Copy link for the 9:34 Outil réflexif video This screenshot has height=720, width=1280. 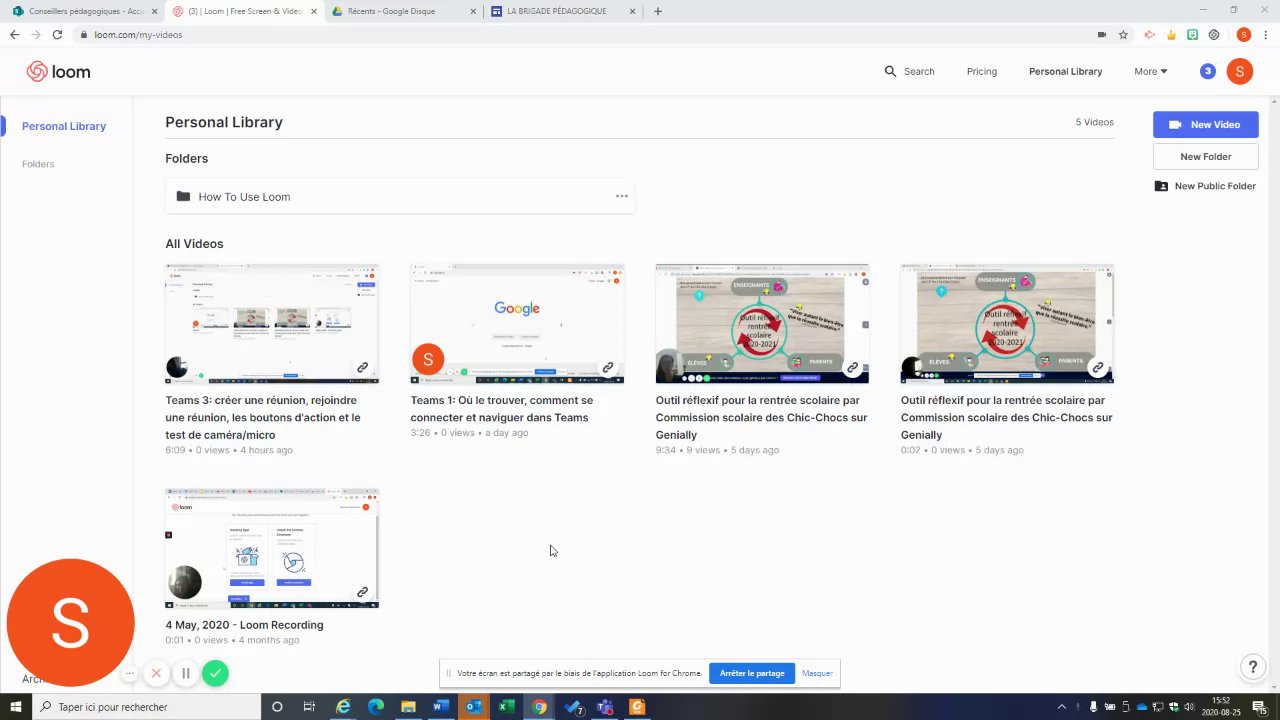852,368
